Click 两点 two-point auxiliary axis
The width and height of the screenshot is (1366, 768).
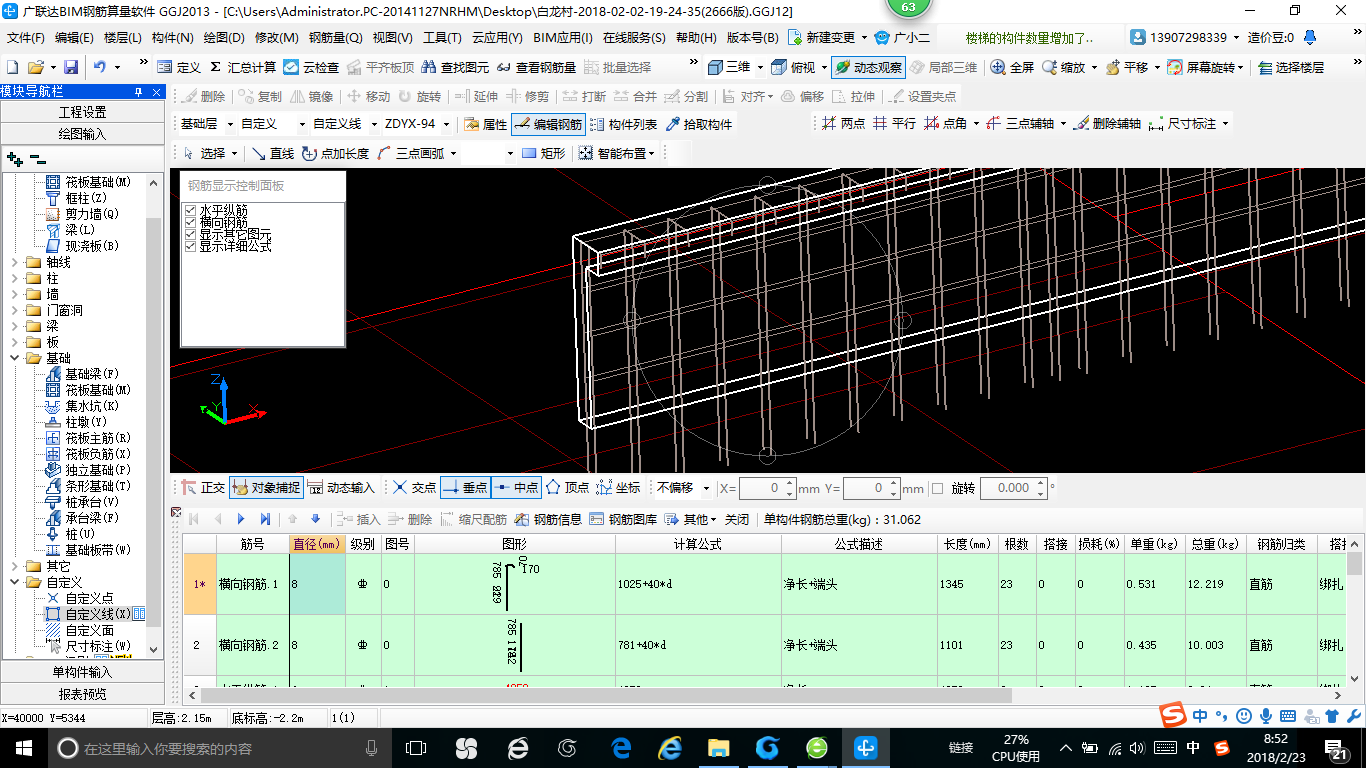coord(843,123)
